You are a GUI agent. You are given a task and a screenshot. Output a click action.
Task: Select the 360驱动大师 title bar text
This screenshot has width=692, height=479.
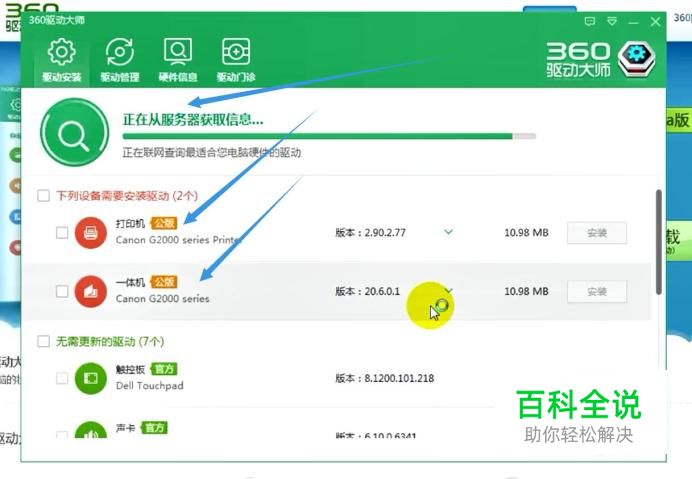click(x=57, y=20)
